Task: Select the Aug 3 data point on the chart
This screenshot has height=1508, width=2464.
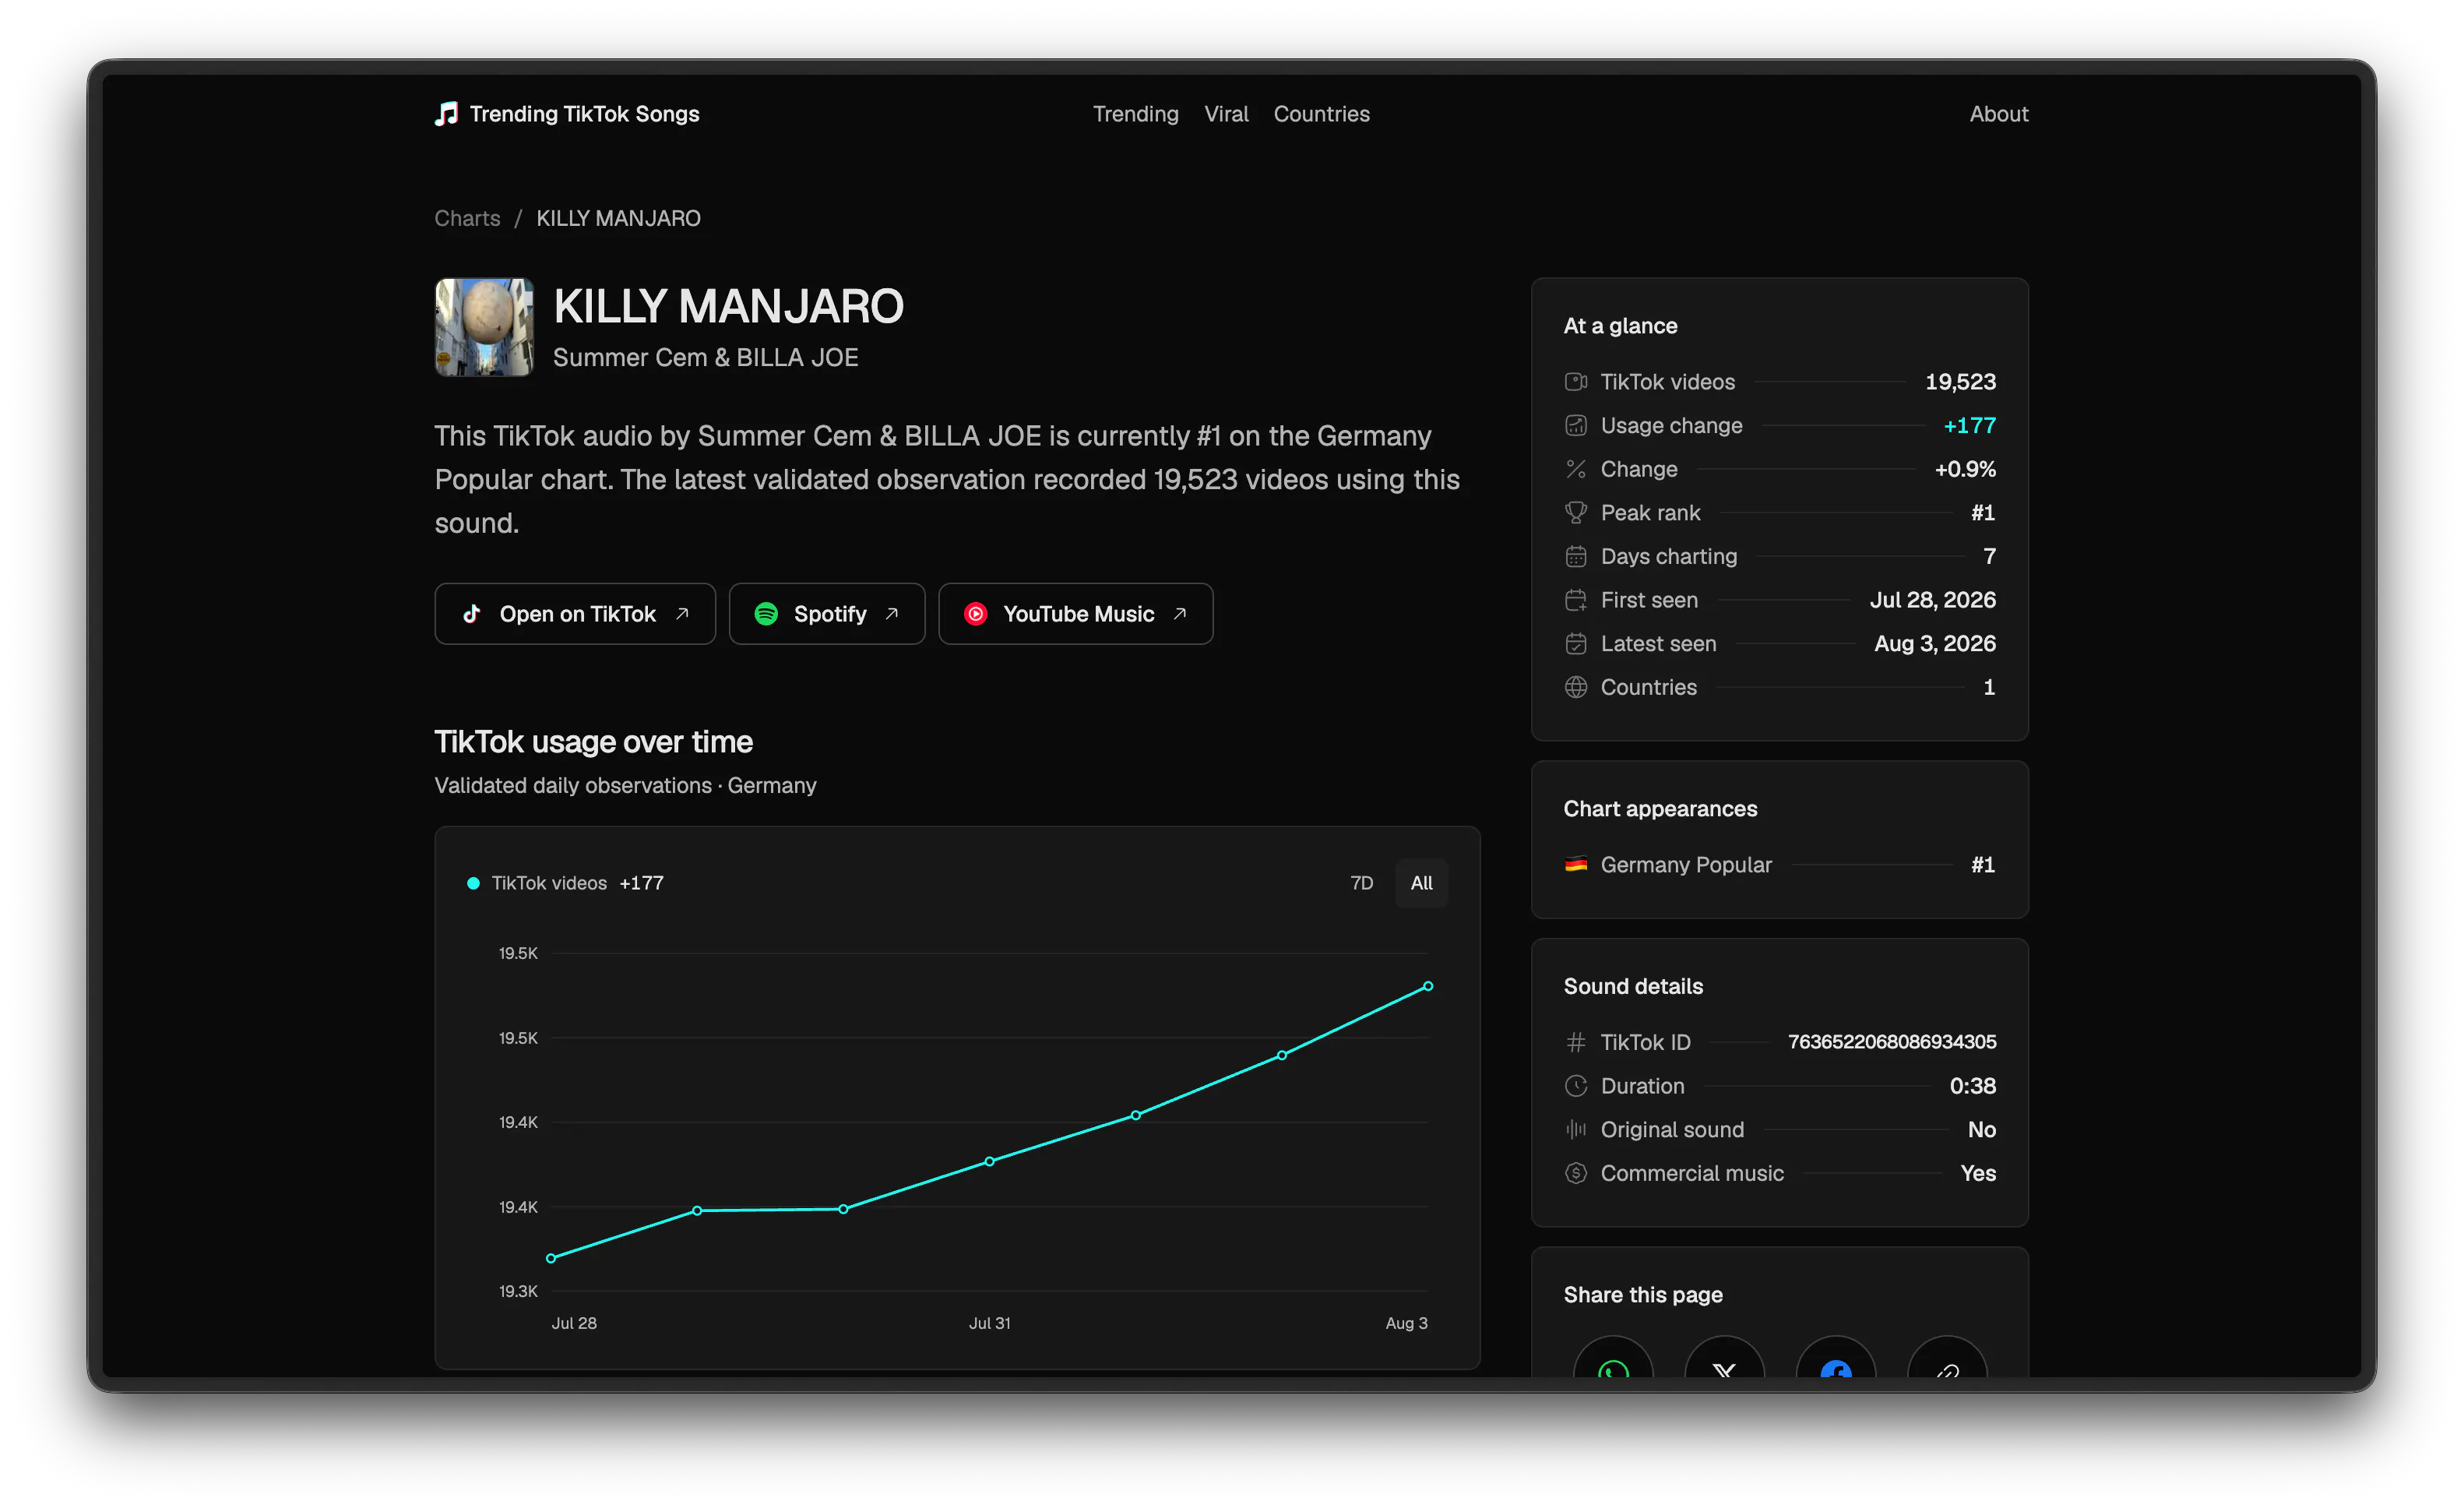Action: tap(1428, 986)
